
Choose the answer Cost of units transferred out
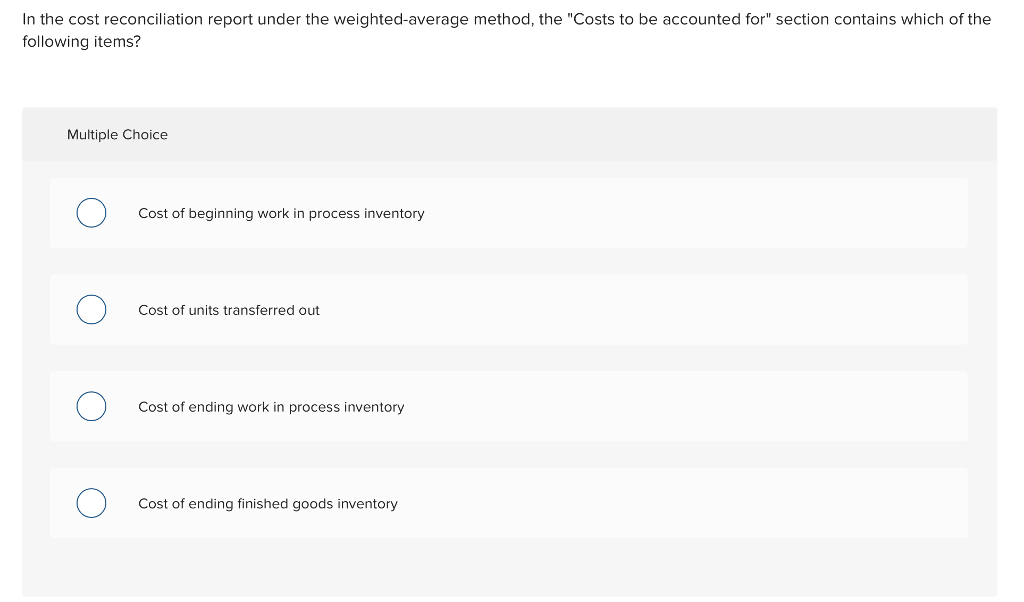(229, 310)
